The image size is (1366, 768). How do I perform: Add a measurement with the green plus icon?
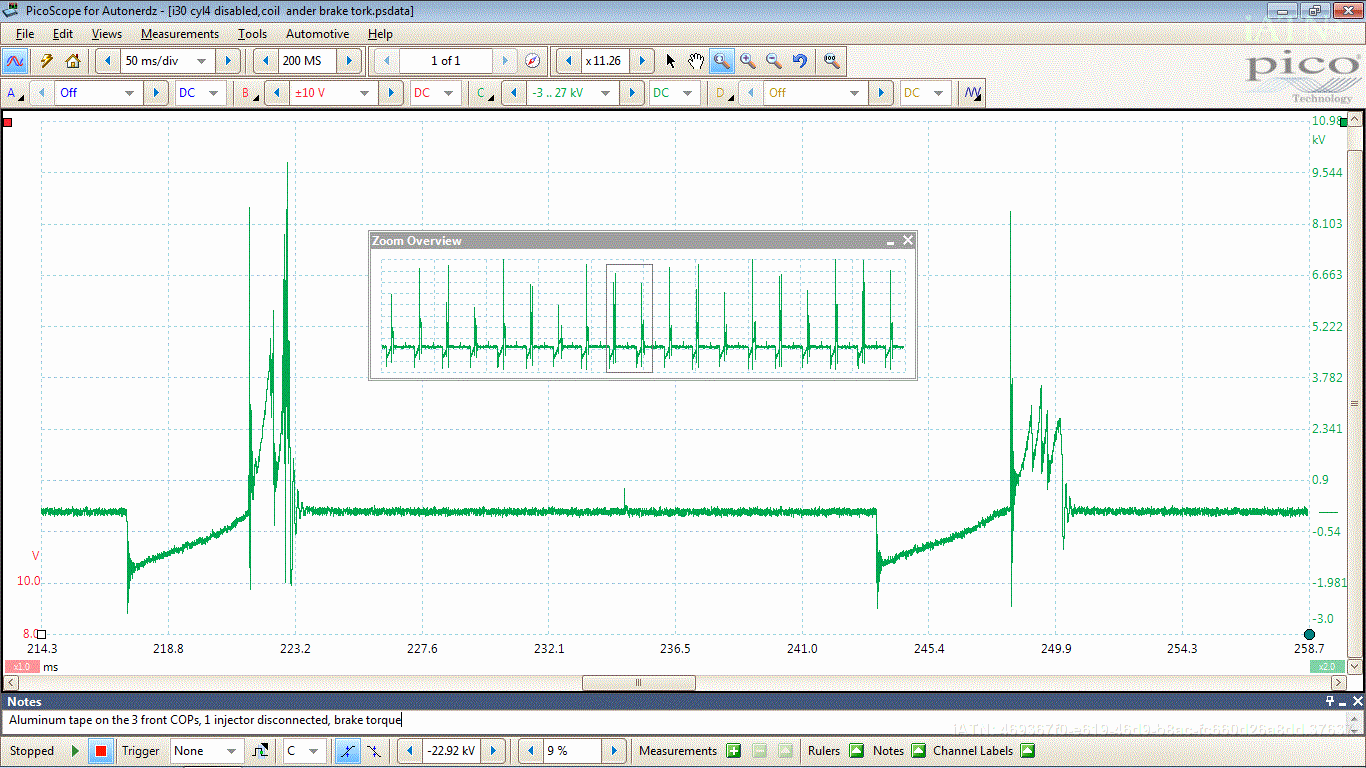point(733,750)
